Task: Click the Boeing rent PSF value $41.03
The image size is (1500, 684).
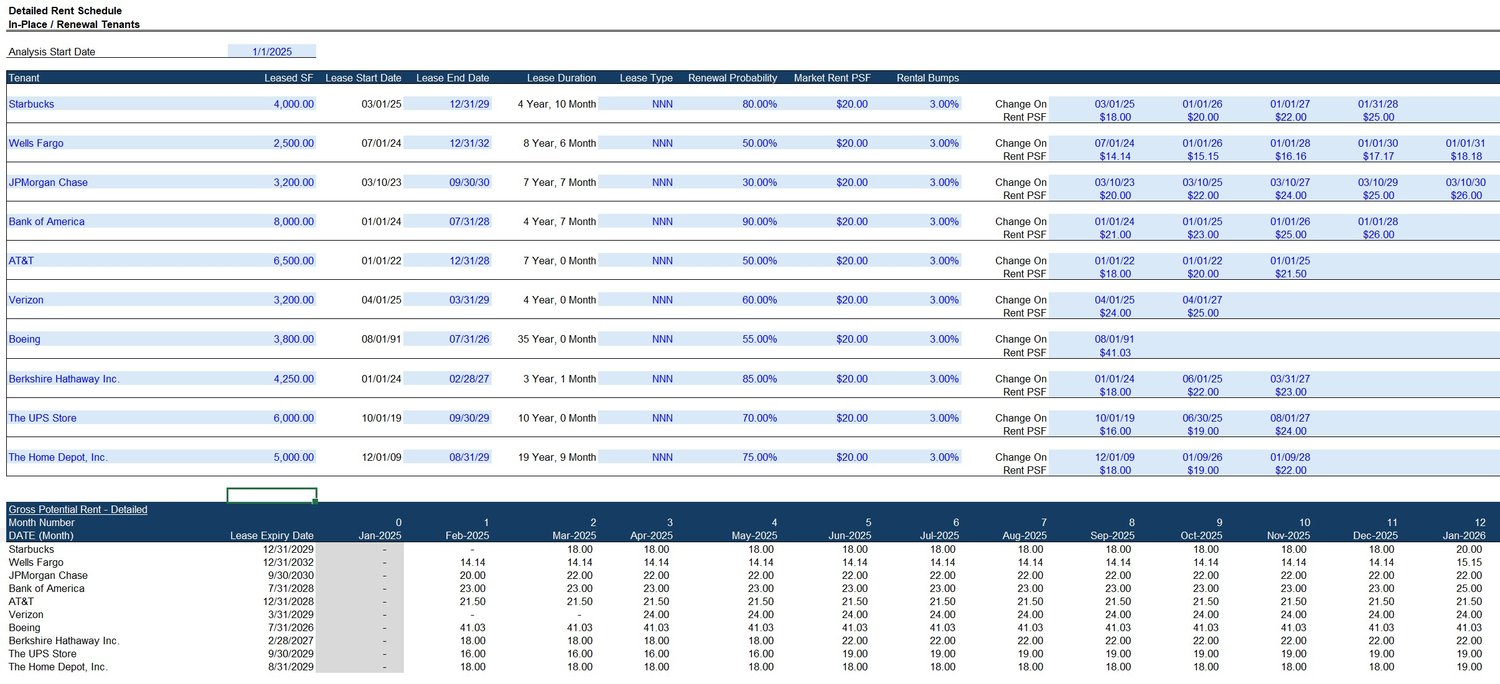Action: click(x=1115, y=352)
